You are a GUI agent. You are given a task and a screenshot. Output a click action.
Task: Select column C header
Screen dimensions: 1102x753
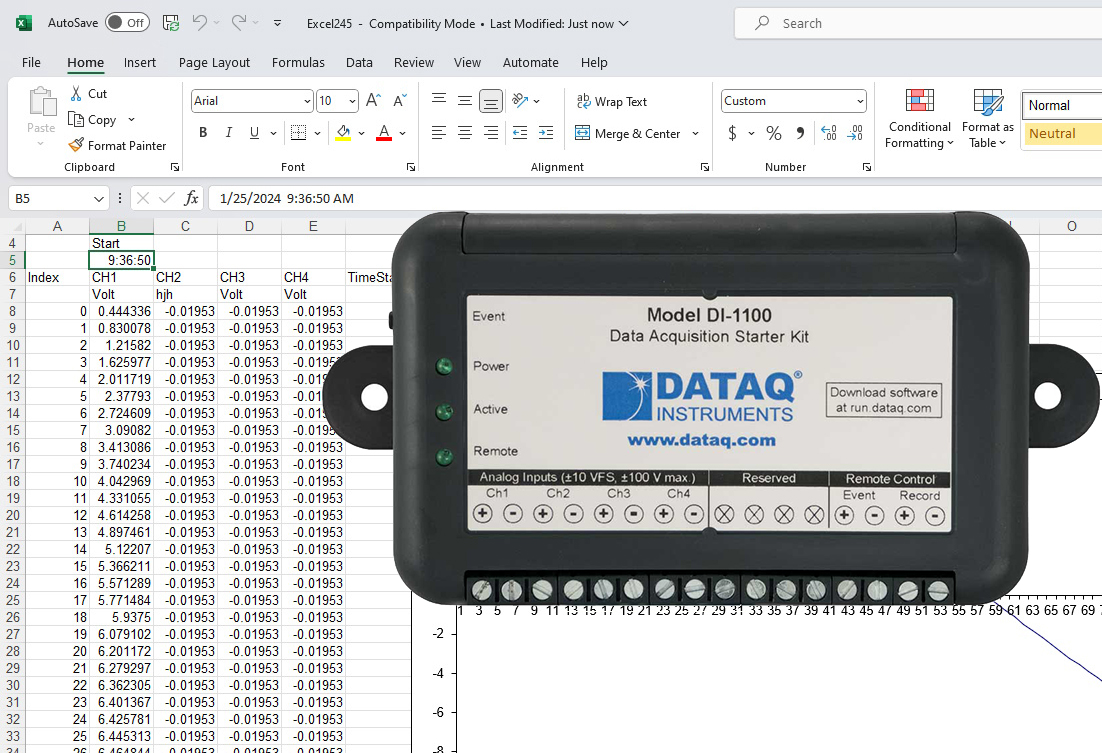[x=186, y=226]
